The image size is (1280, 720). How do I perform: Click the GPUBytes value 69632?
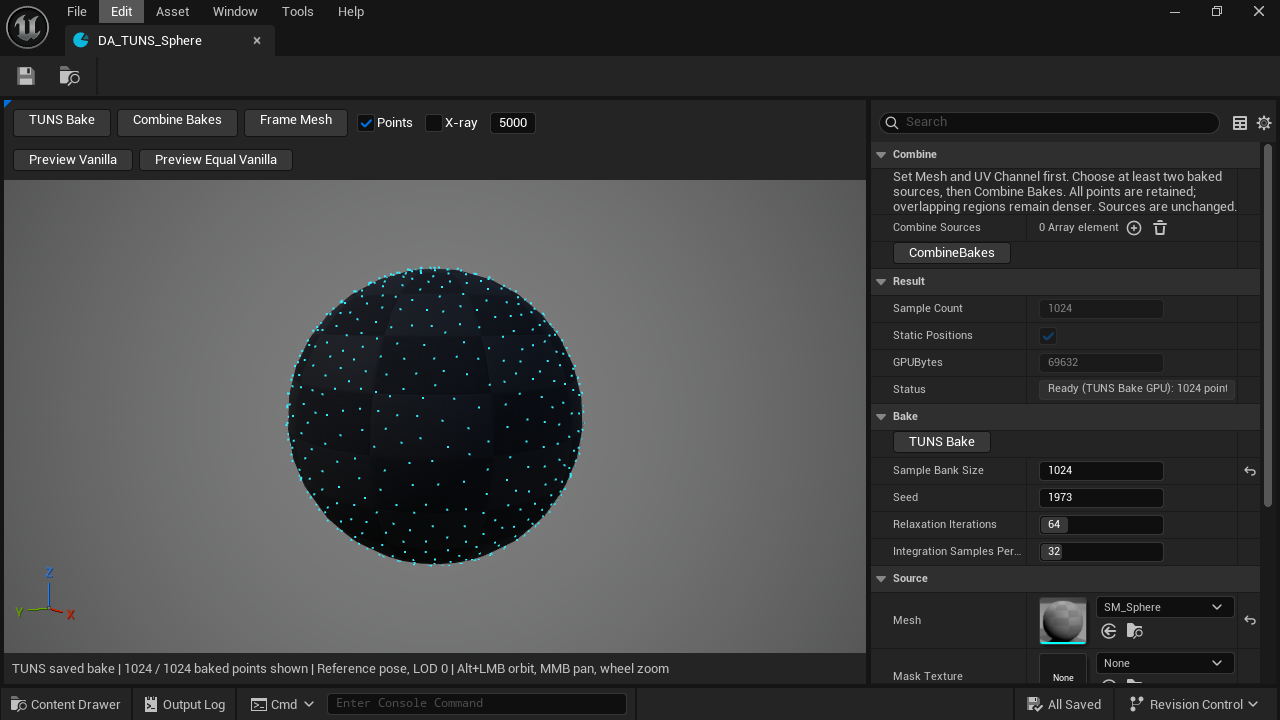click(1101, 363)
